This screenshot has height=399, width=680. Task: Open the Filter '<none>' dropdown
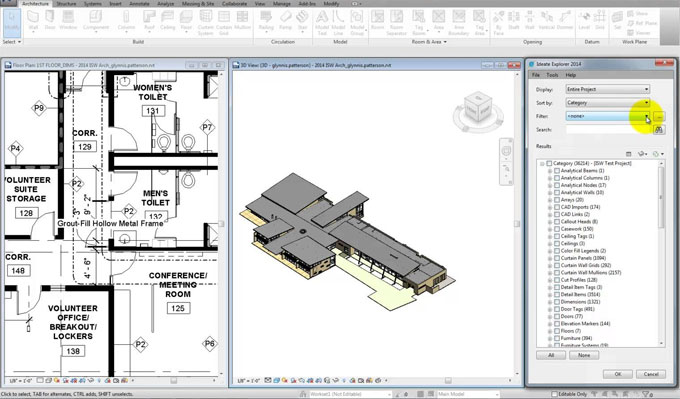point(608,116)
